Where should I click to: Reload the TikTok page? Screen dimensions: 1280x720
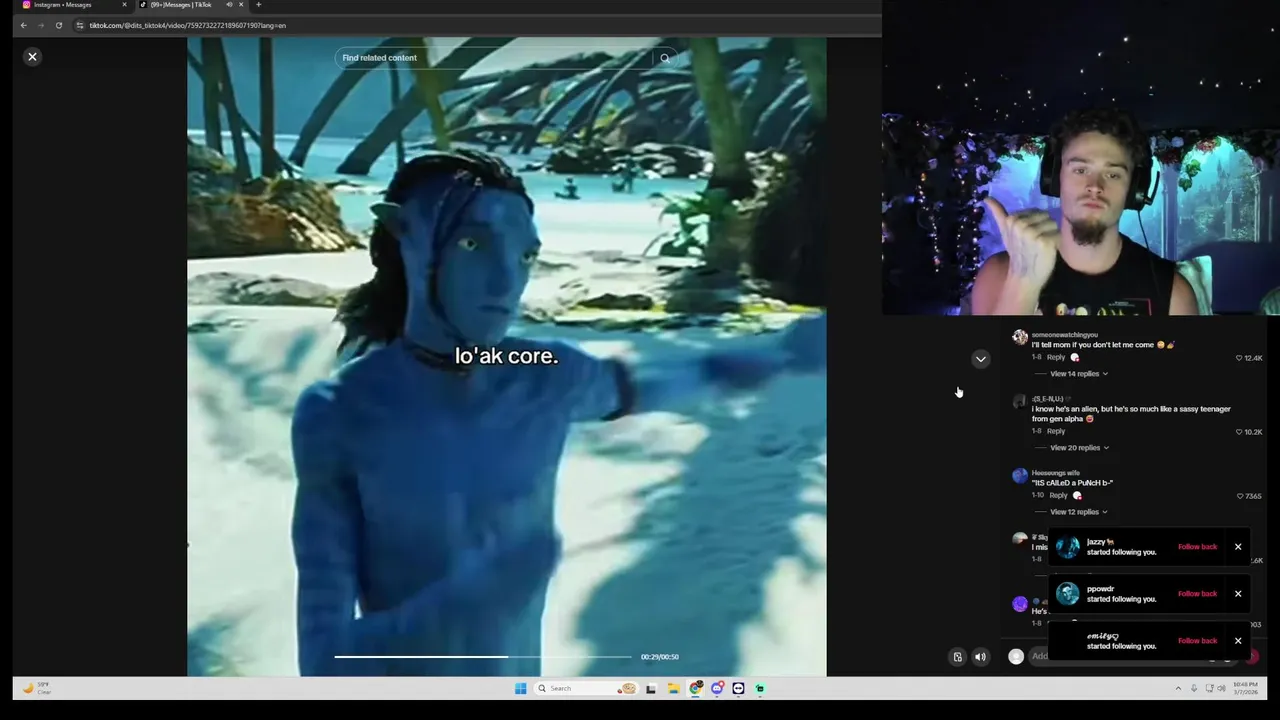[59, 25]
